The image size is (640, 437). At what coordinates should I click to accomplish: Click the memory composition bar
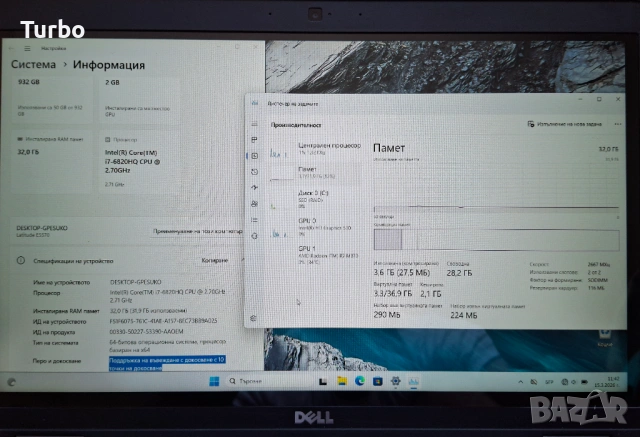coord(496,240)
